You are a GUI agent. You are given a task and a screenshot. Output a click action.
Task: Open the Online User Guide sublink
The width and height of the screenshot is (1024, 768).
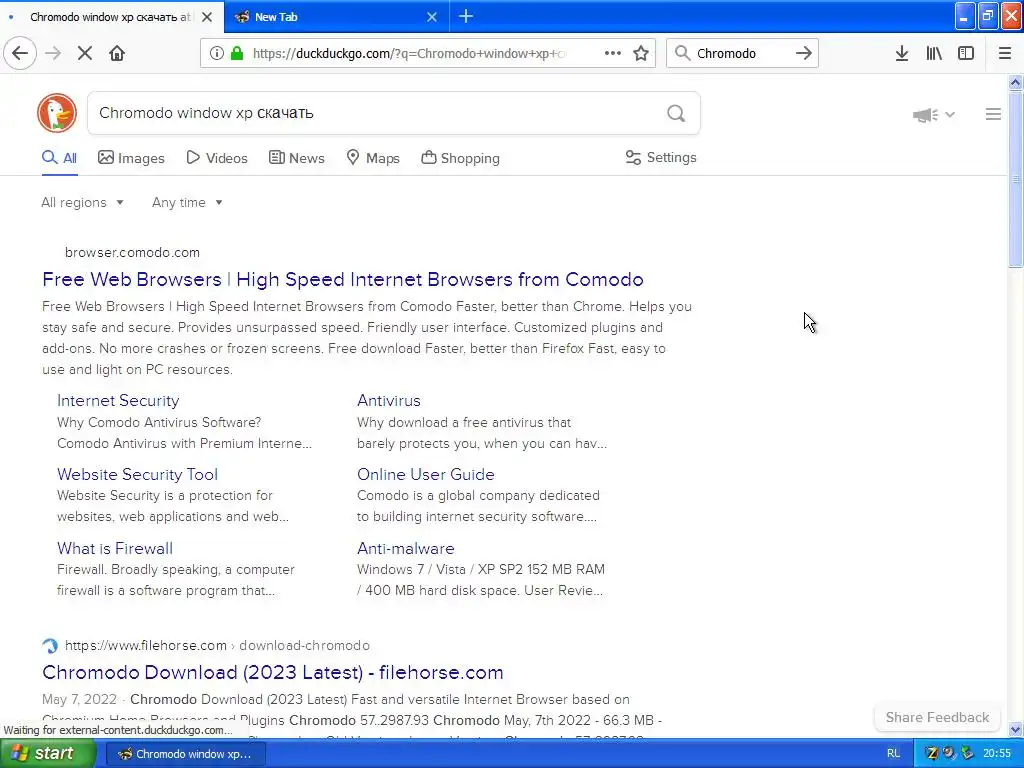426,474
